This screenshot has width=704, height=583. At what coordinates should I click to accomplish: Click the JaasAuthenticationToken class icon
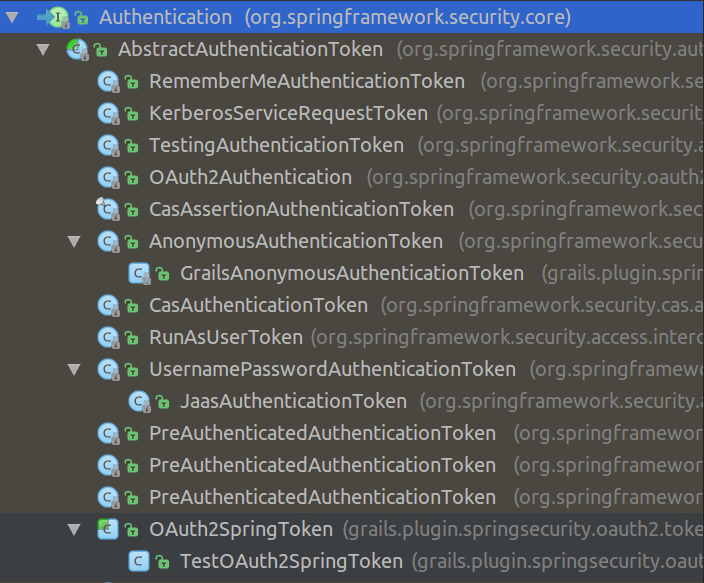click(140, 401)
